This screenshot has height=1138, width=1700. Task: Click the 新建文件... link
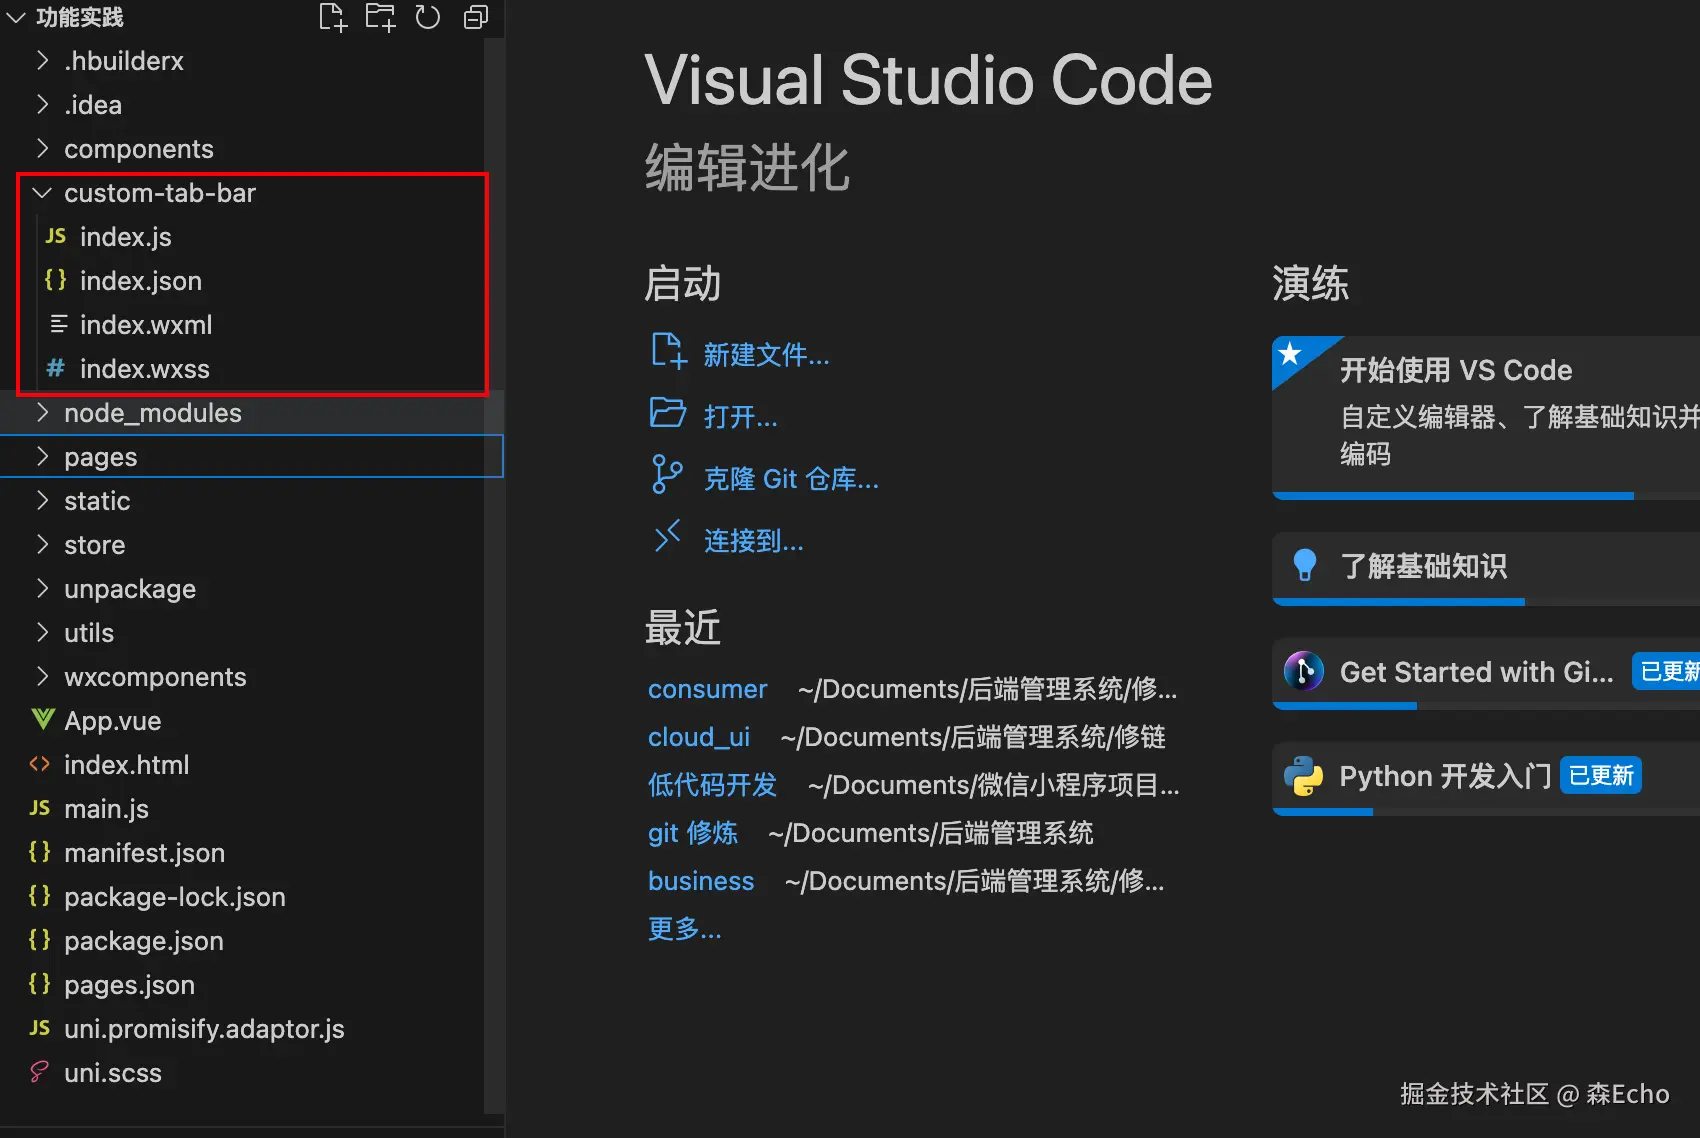coord(766,355)
